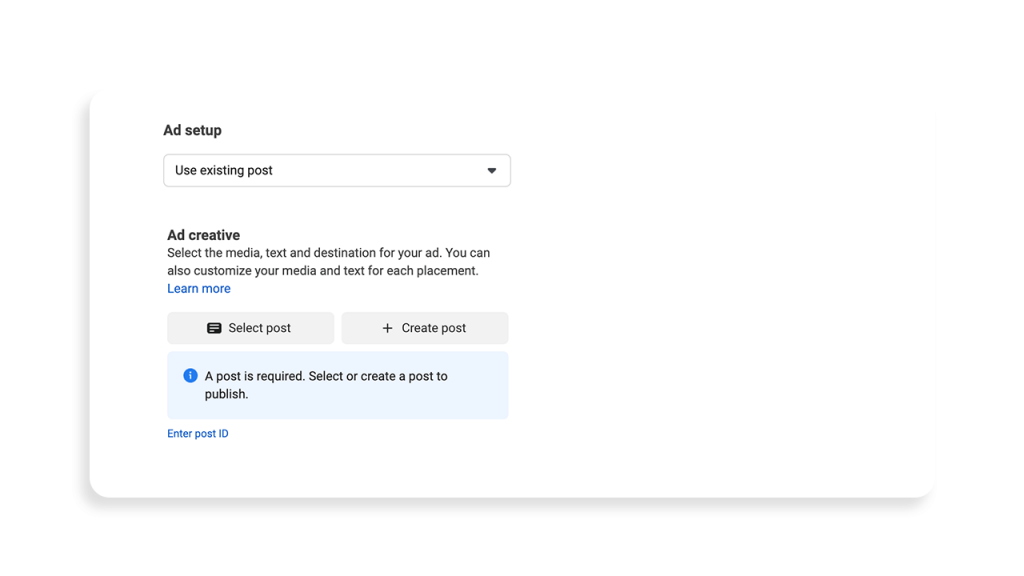Click the Ad setup heading
The width and height of the screenshot is (1024, 576).
(192, 131)
